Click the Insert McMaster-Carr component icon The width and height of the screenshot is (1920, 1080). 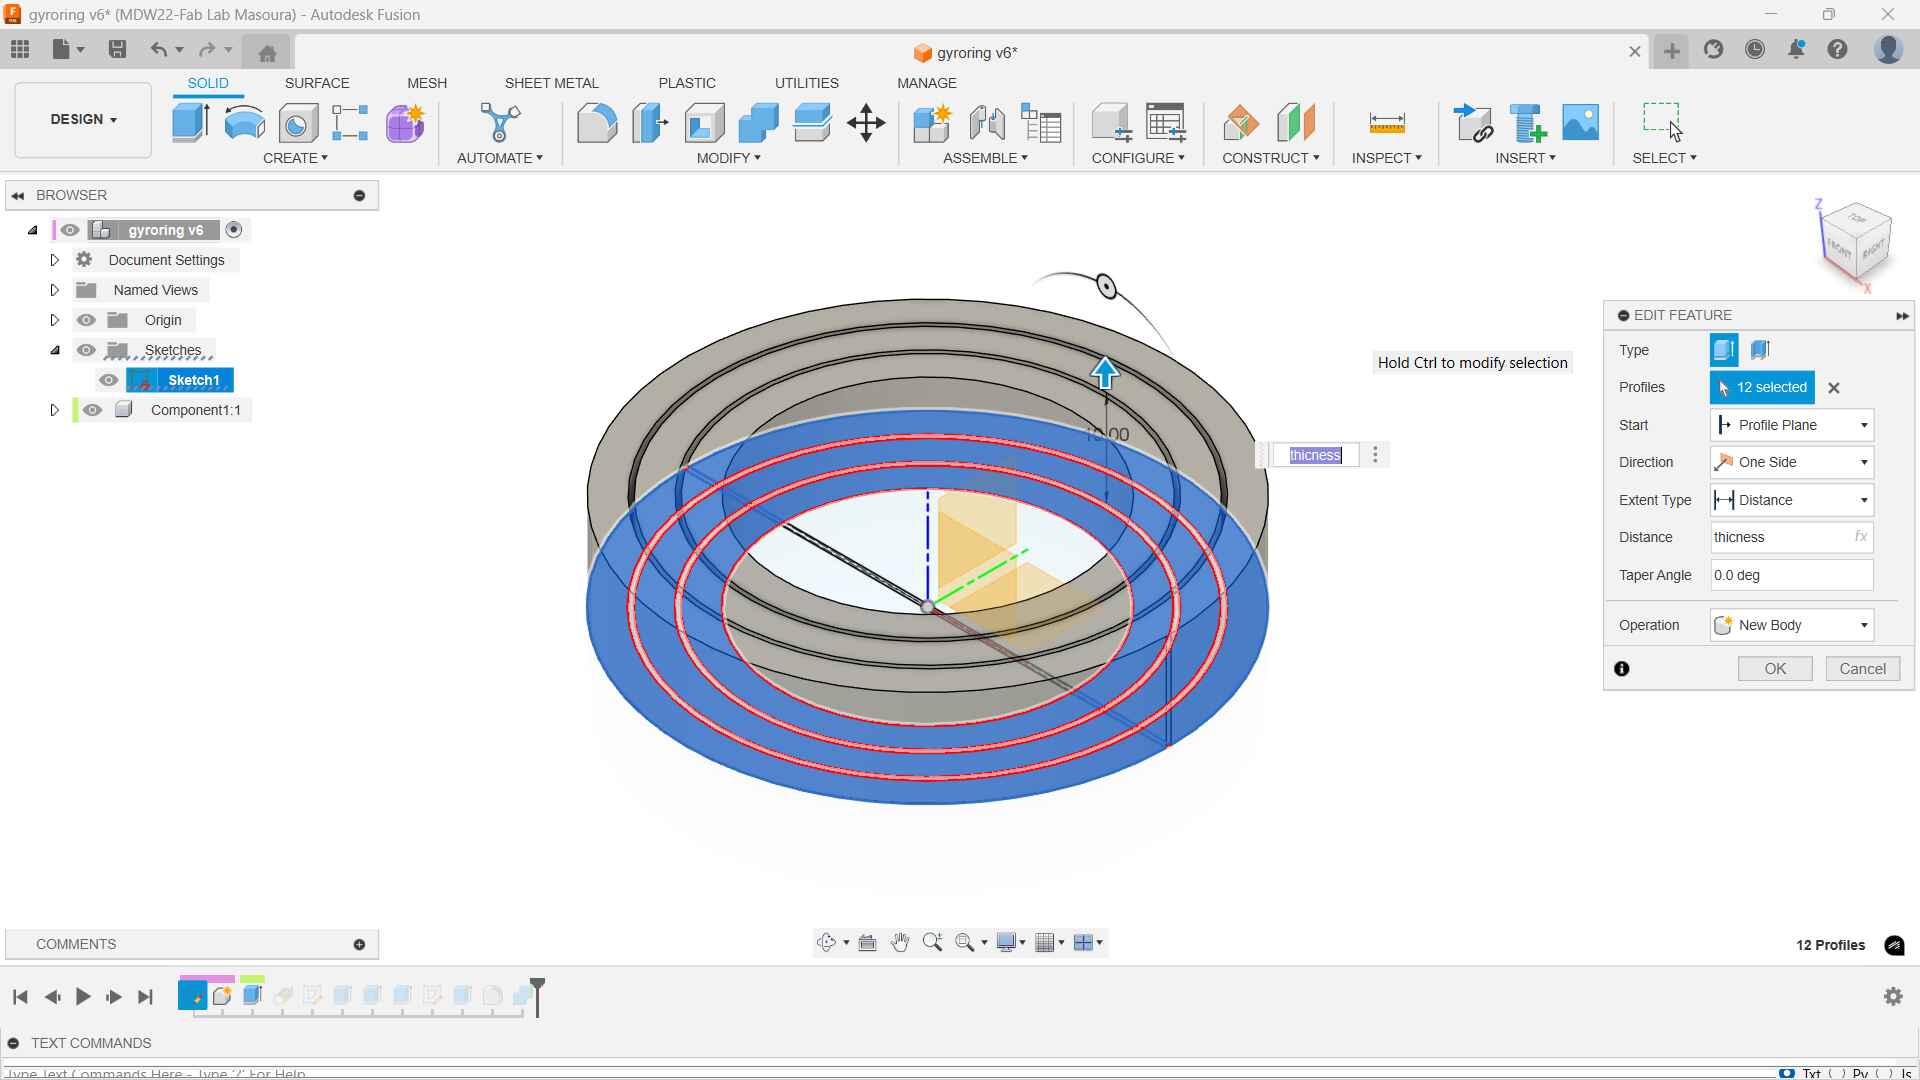pyautogui.click(x=1527, y=123)
